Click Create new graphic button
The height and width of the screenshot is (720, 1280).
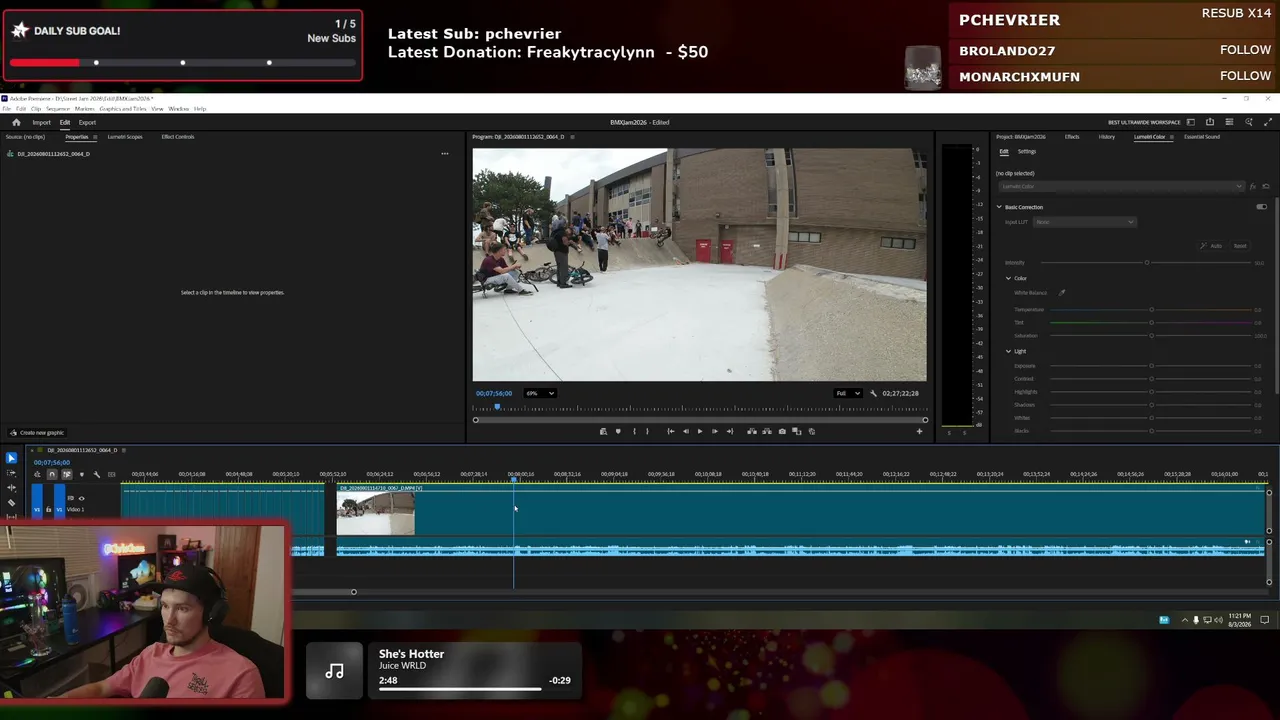[38, 433]
